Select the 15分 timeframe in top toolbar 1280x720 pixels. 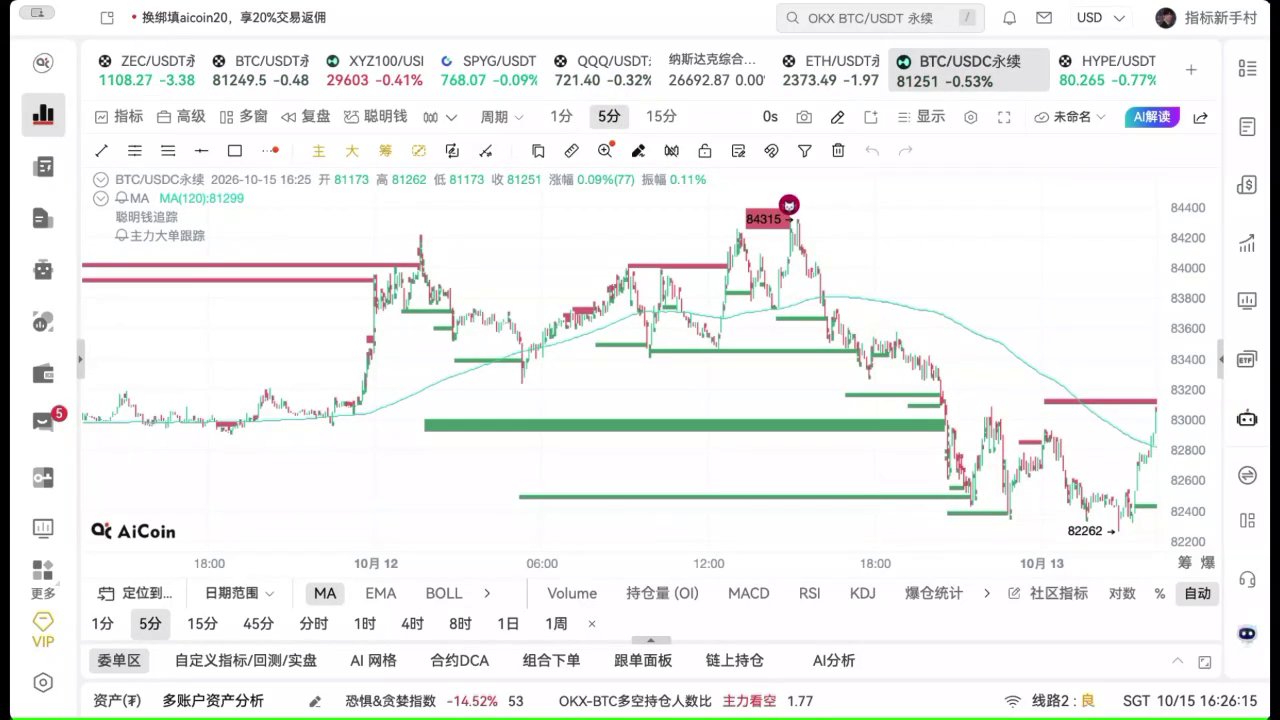point(661,117)
